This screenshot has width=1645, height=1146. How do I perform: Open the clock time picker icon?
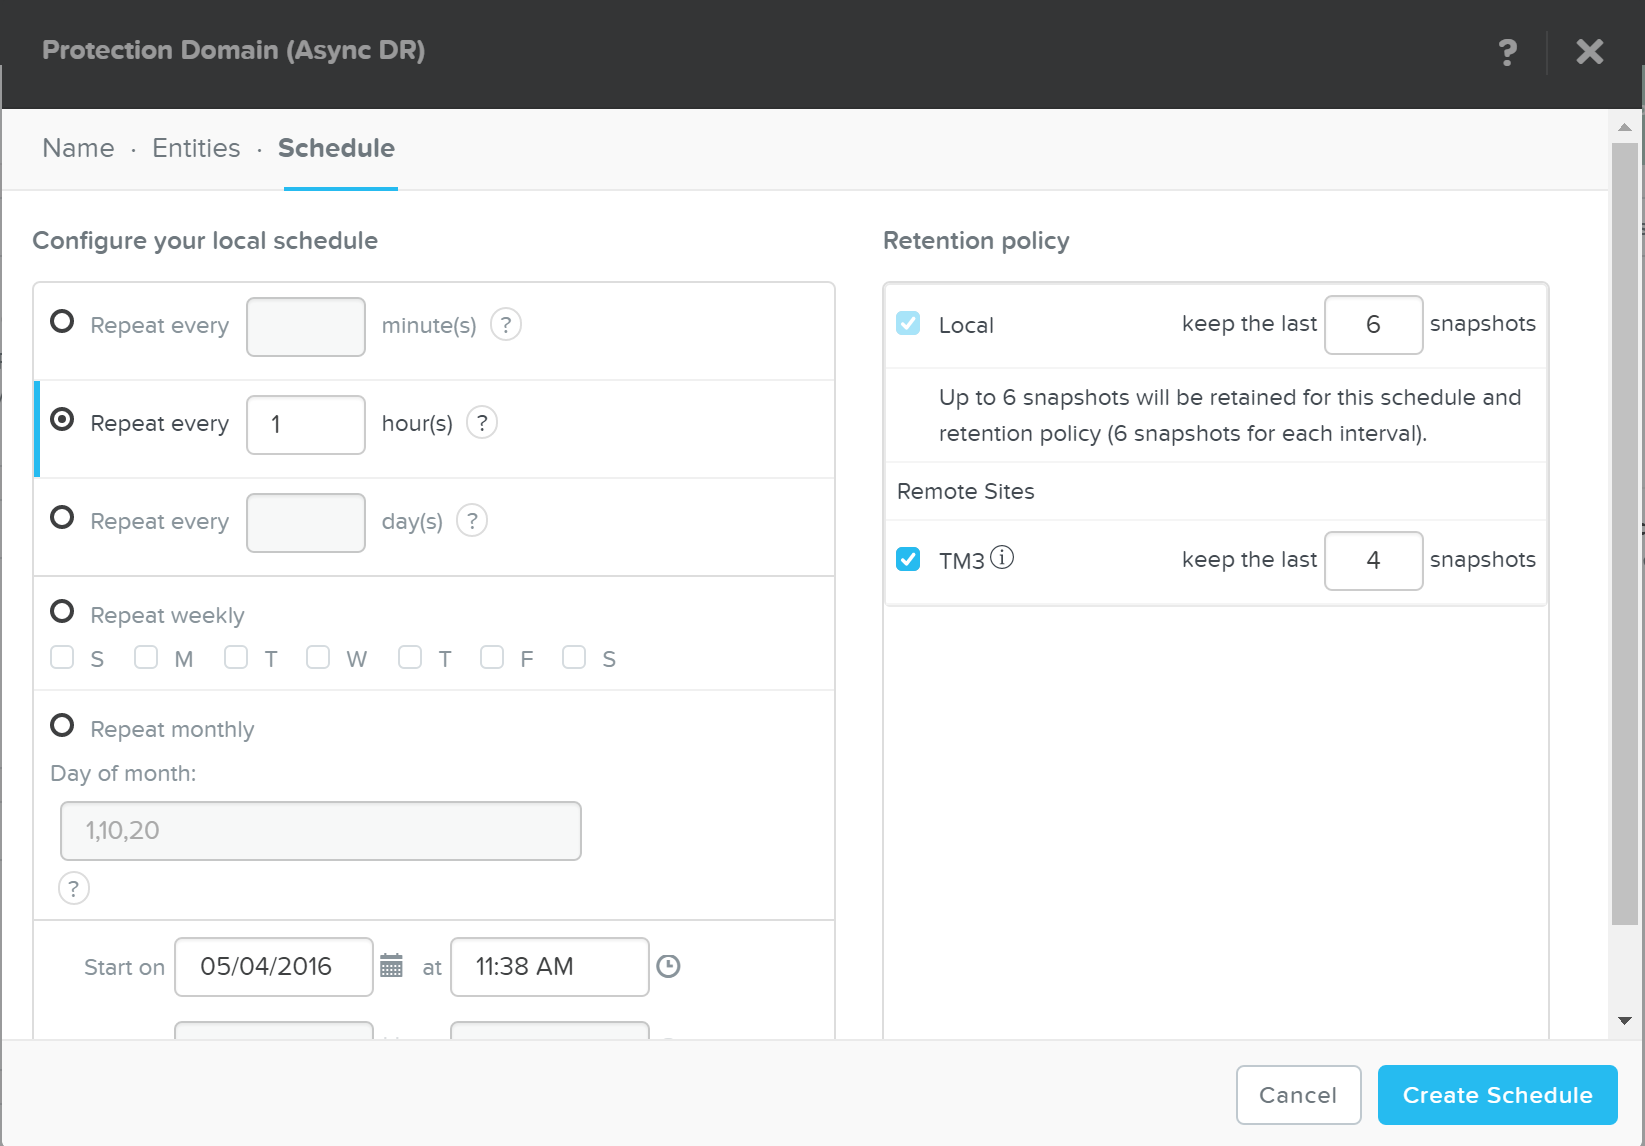tap(668, 966)
